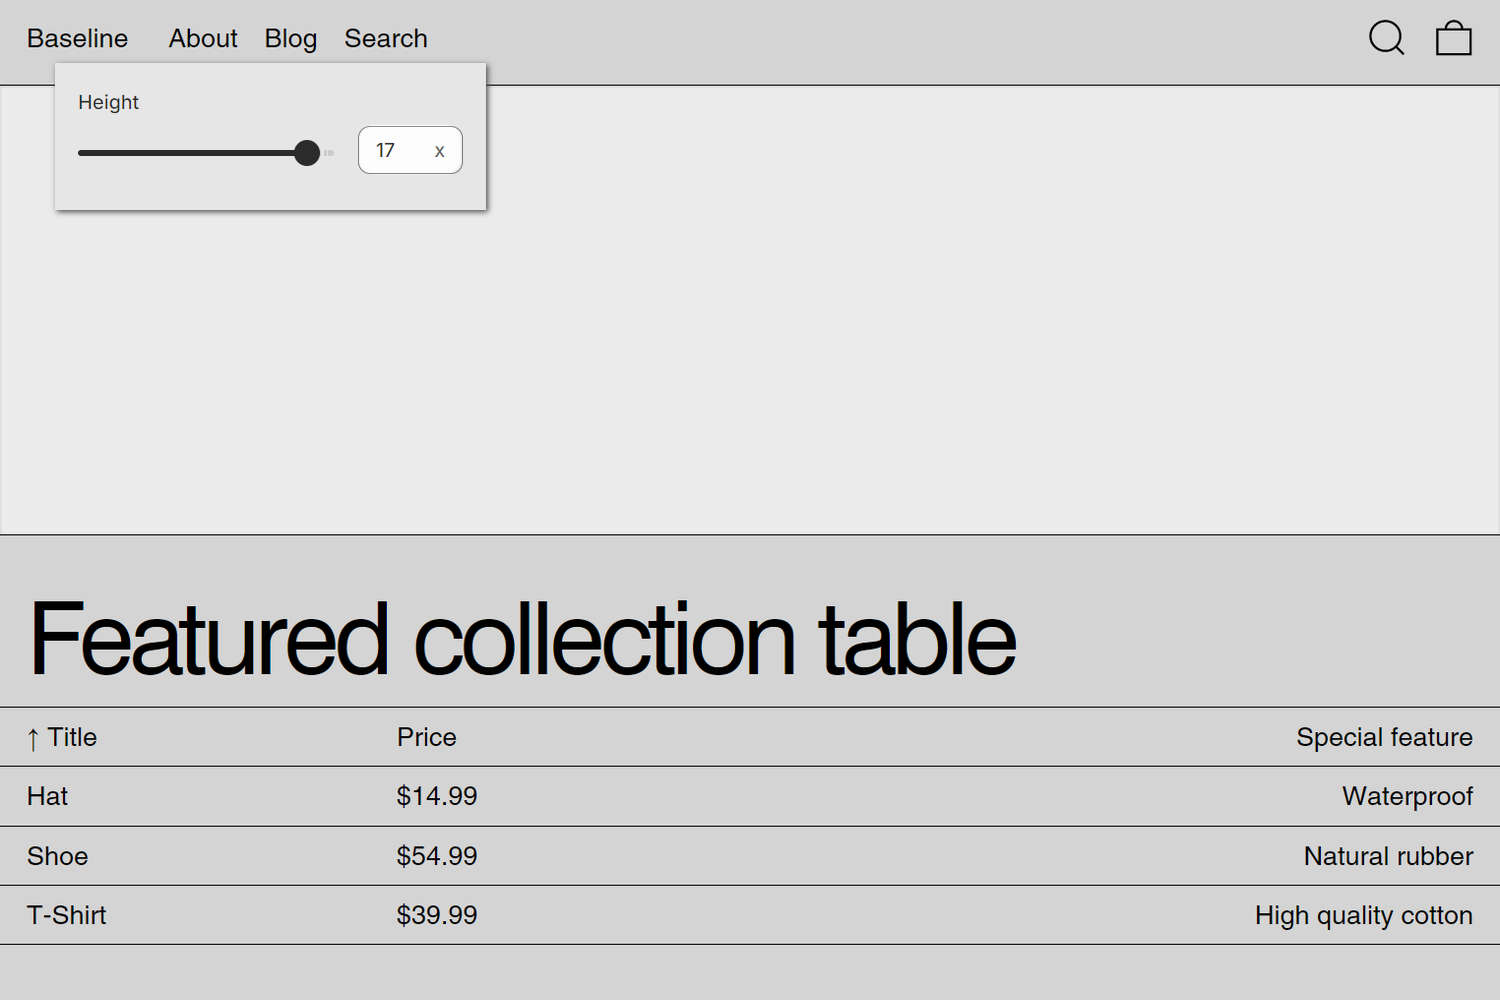This screenshot has height=1000, width=1500.
Task: Click the $54.99 price of the Shoe
Action: [437, 856]
